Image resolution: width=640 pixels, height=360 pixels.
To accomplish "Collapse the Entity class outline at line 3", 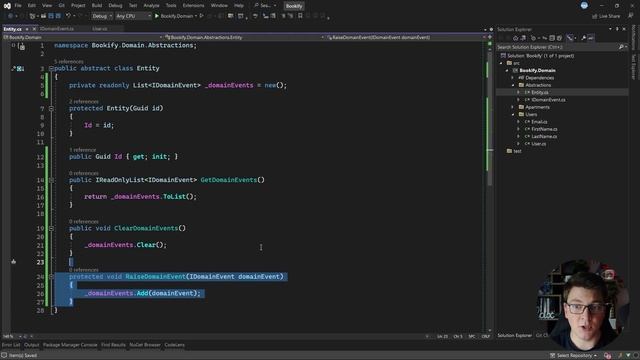I will [x=51, y=69].
